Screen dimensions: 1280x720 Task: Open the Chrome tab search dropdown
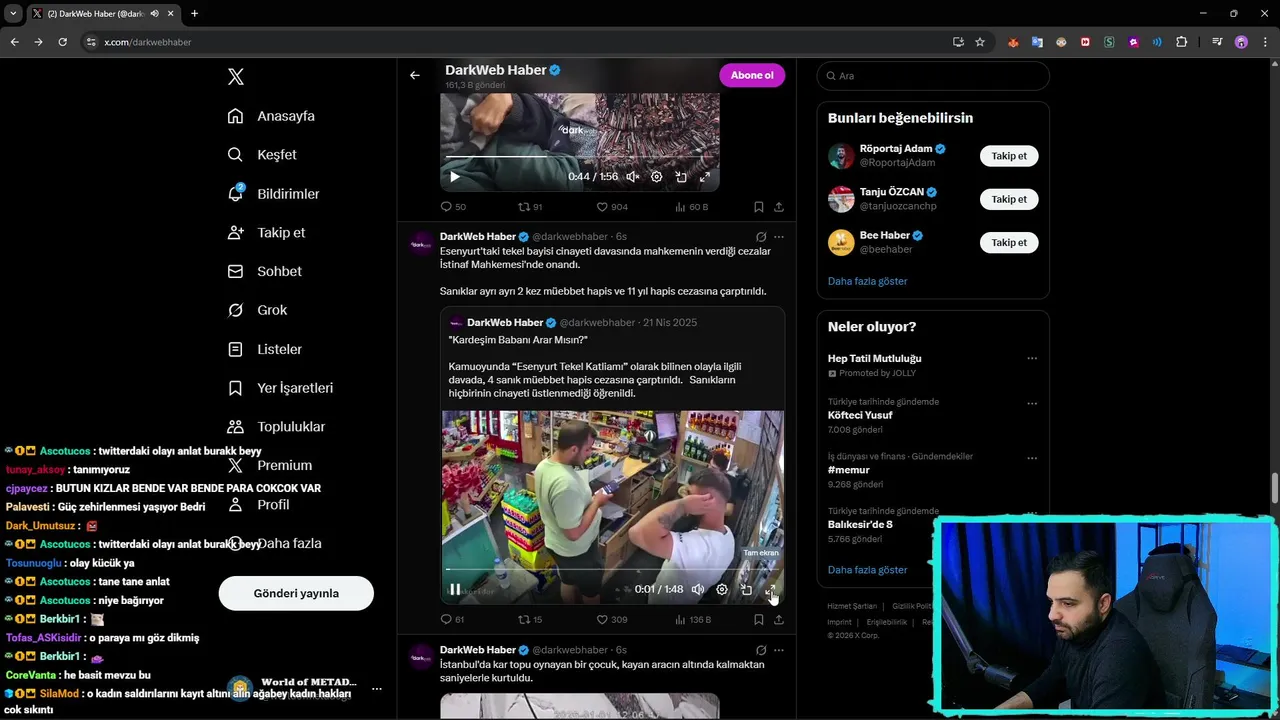[13, 13]
